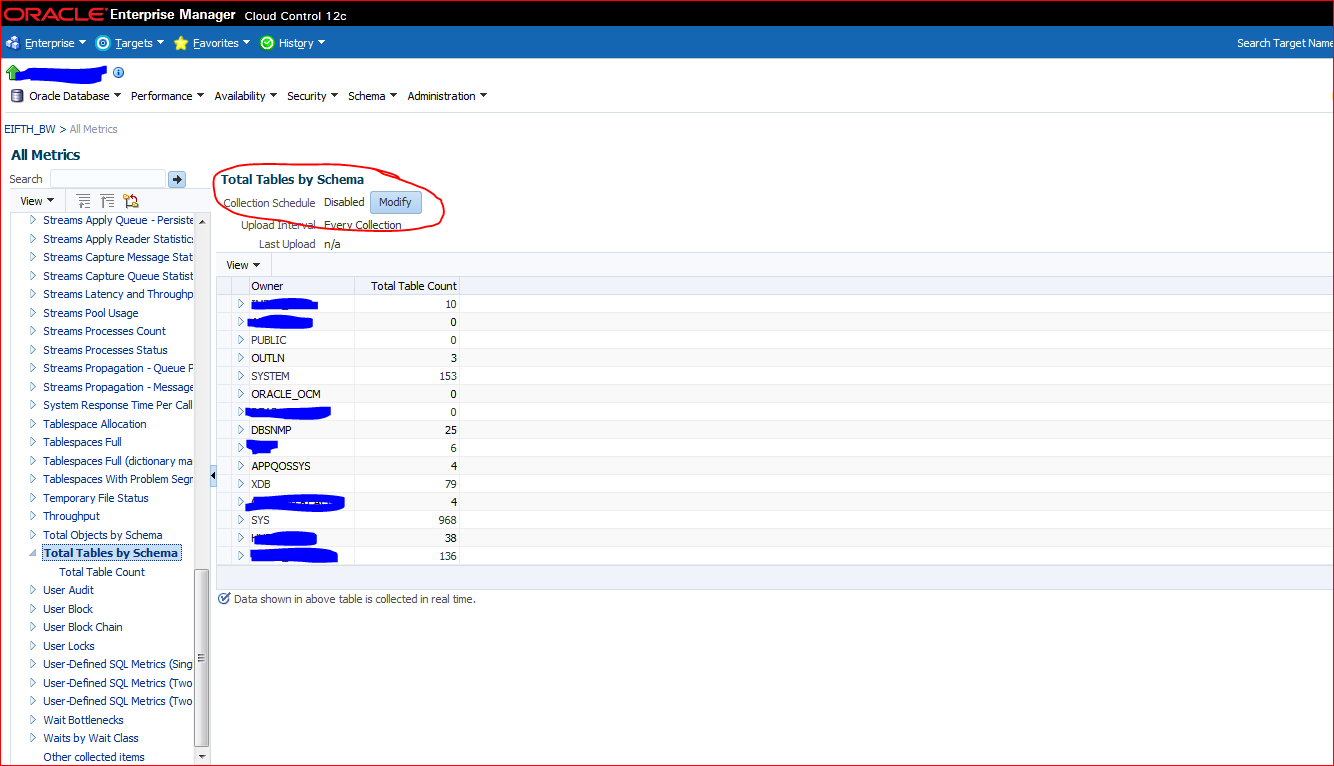This screenshot has width=1334, height=766.
Task: Click the Owner column header
Action: [x=301, y=286]
